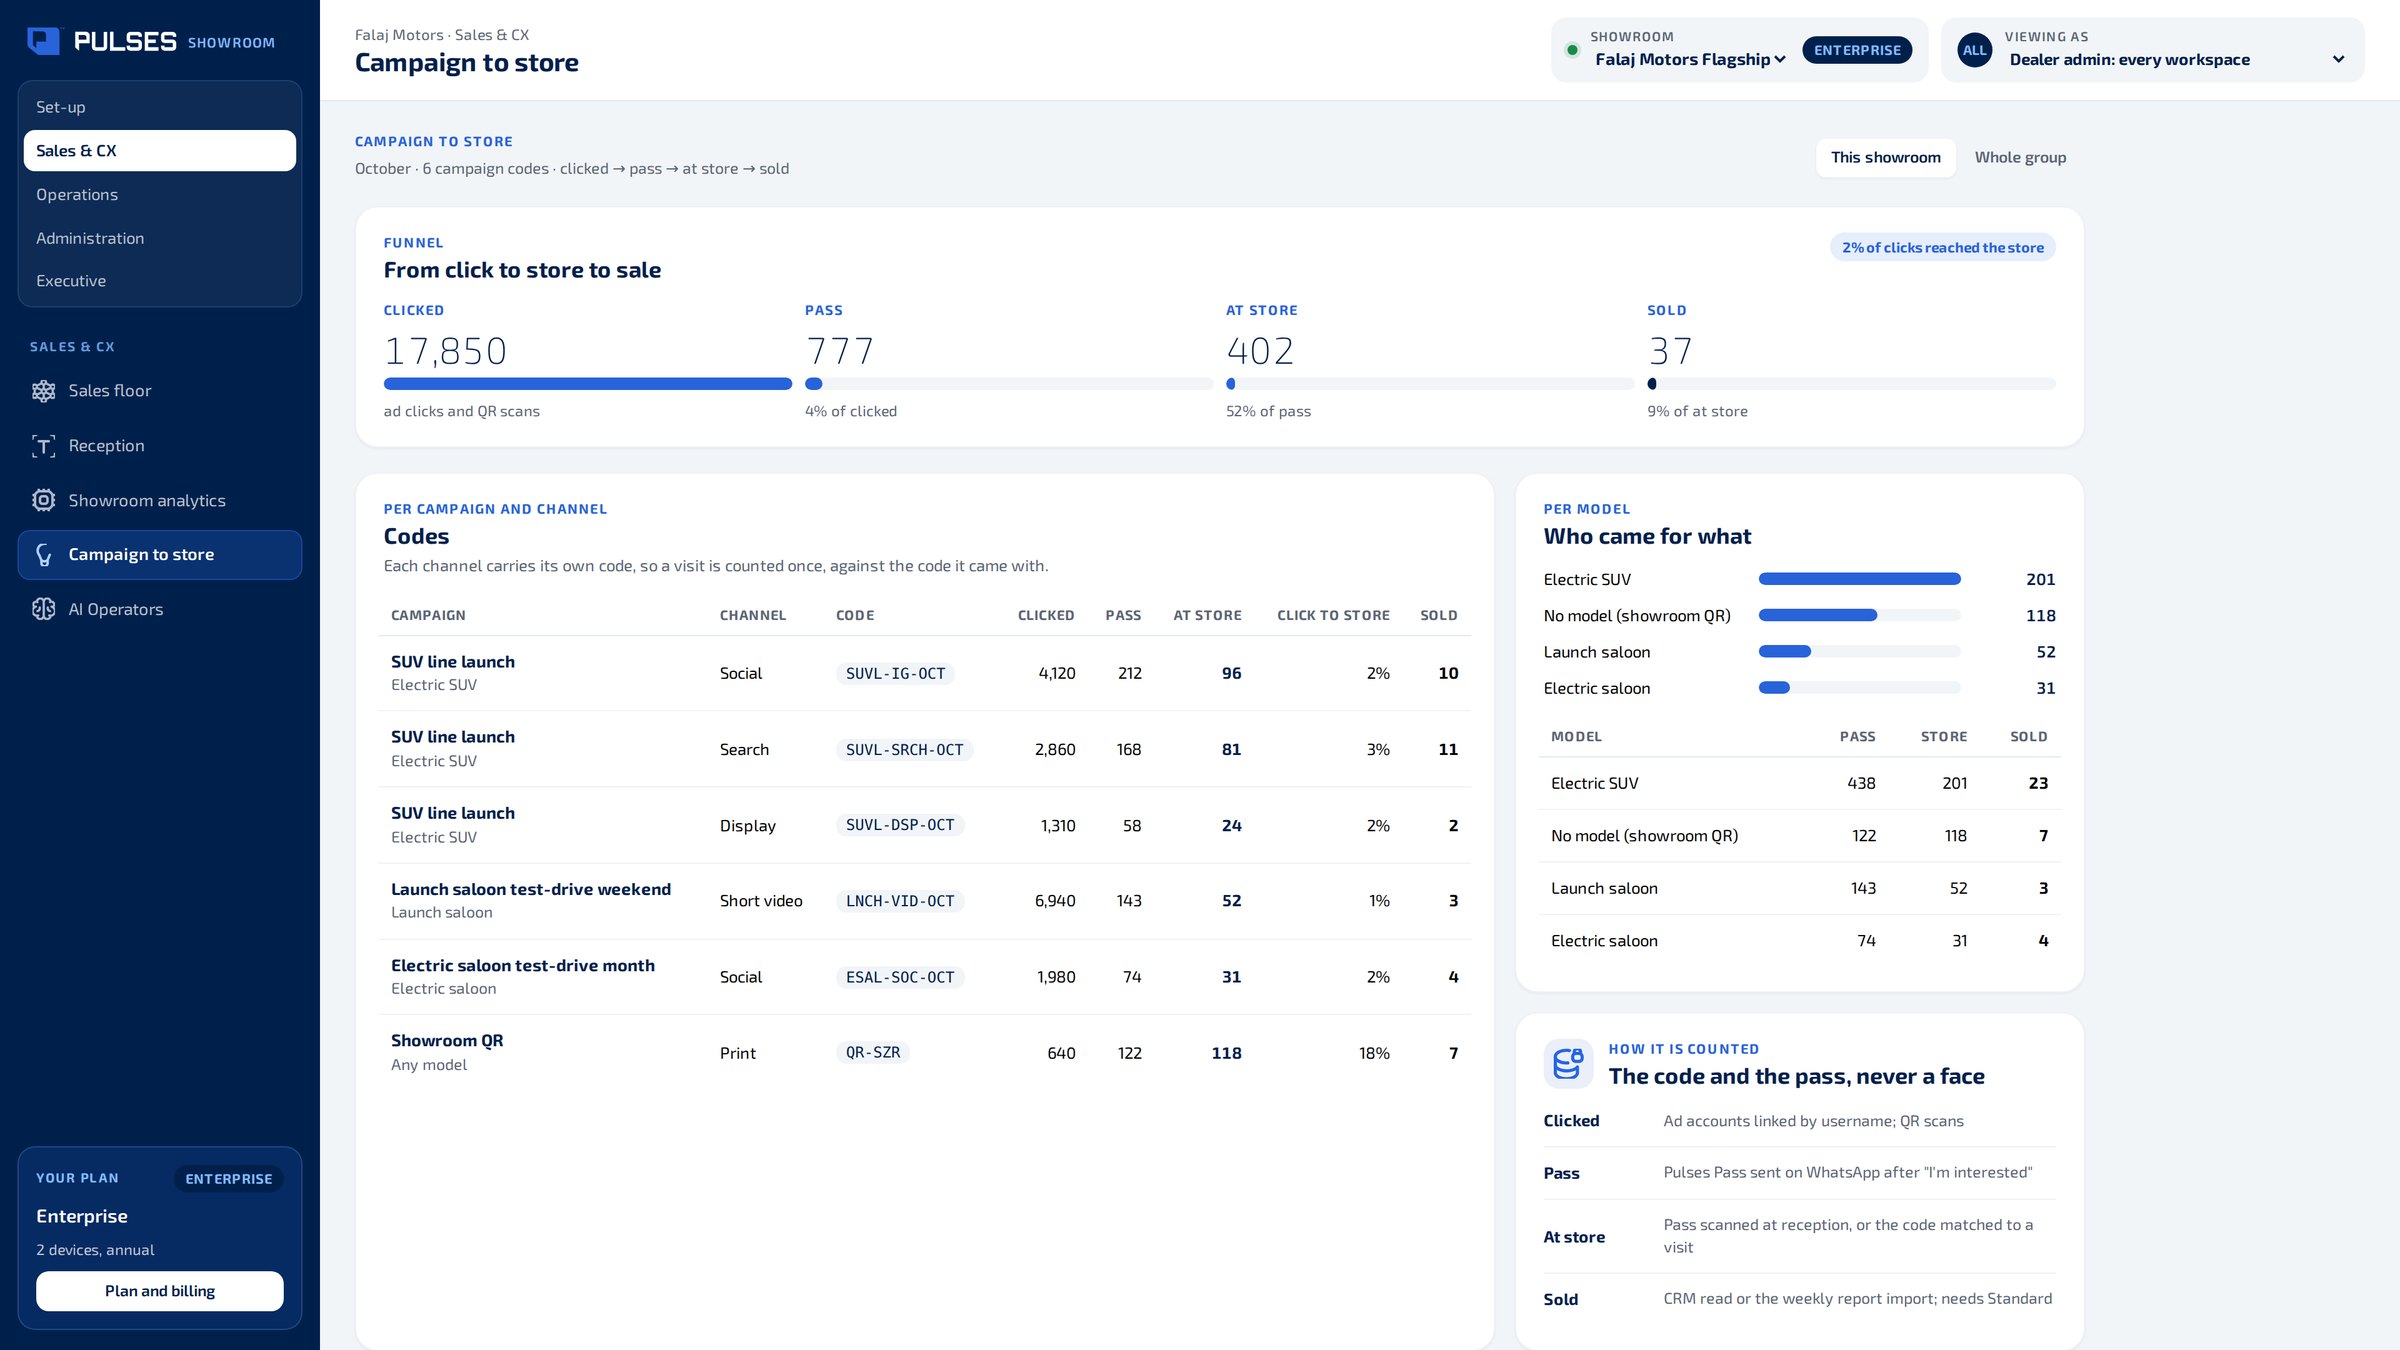This screenshot has height=1350, width=2400.
Task: Click Electric saloon test-drive month campaign
Action: [523, 965]
